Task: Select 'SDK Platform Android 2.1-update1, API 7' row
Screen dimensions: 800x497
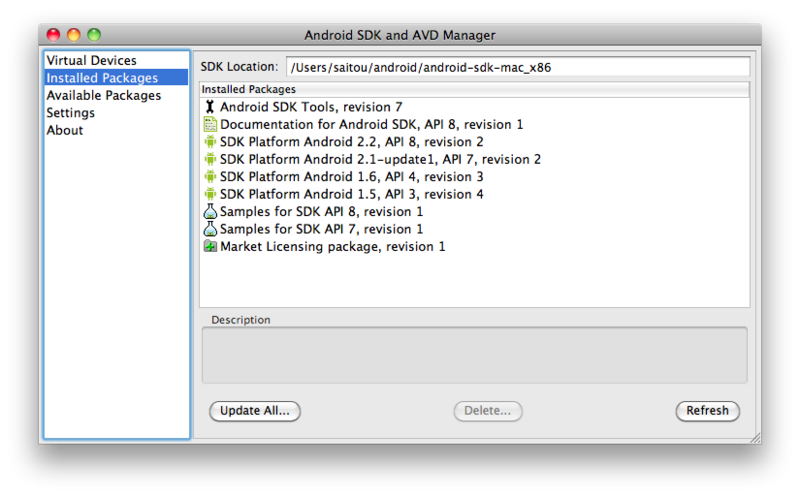Action: pyautogui.click(x=474, y=159)
